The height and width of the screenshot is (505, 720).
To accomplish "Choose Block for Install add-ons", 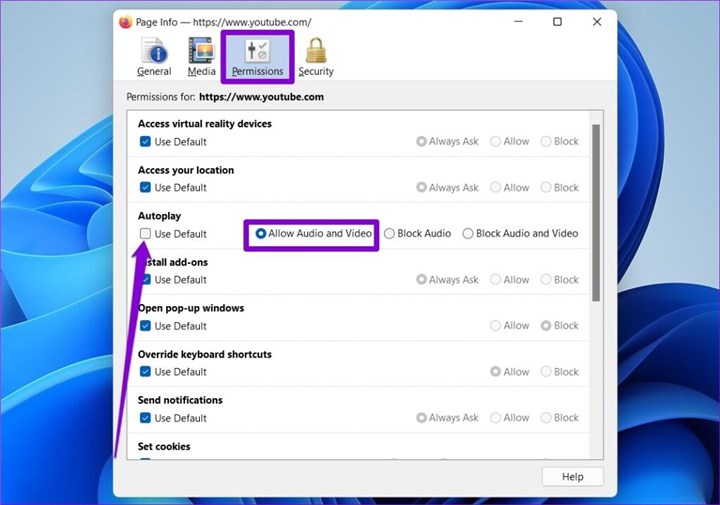I will pyautogui.click(x=546, y=280).
